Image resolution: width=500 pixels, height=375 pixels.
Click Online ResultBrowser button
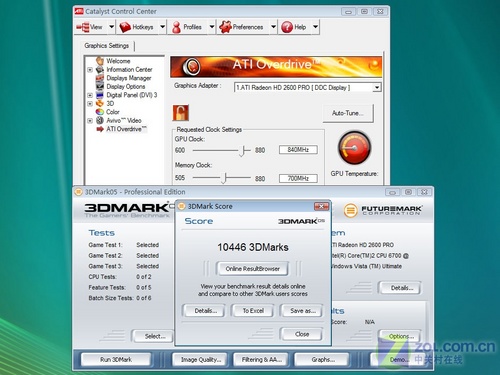coord(253,269)
